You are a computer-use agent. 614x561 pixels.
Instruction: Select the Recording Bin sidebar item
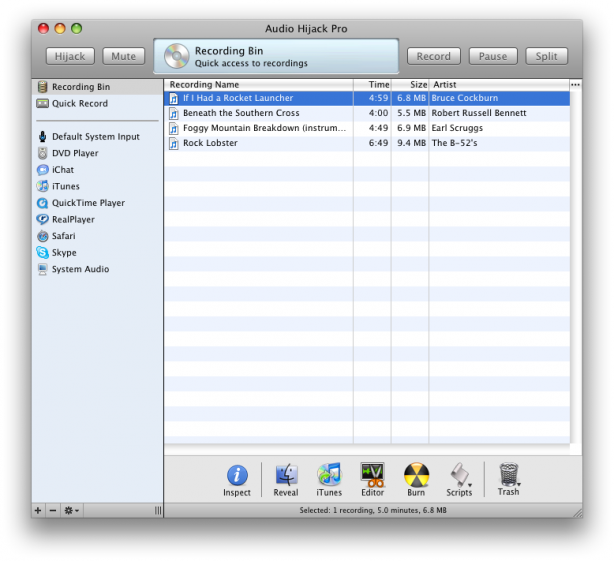(x=97, y=87)
